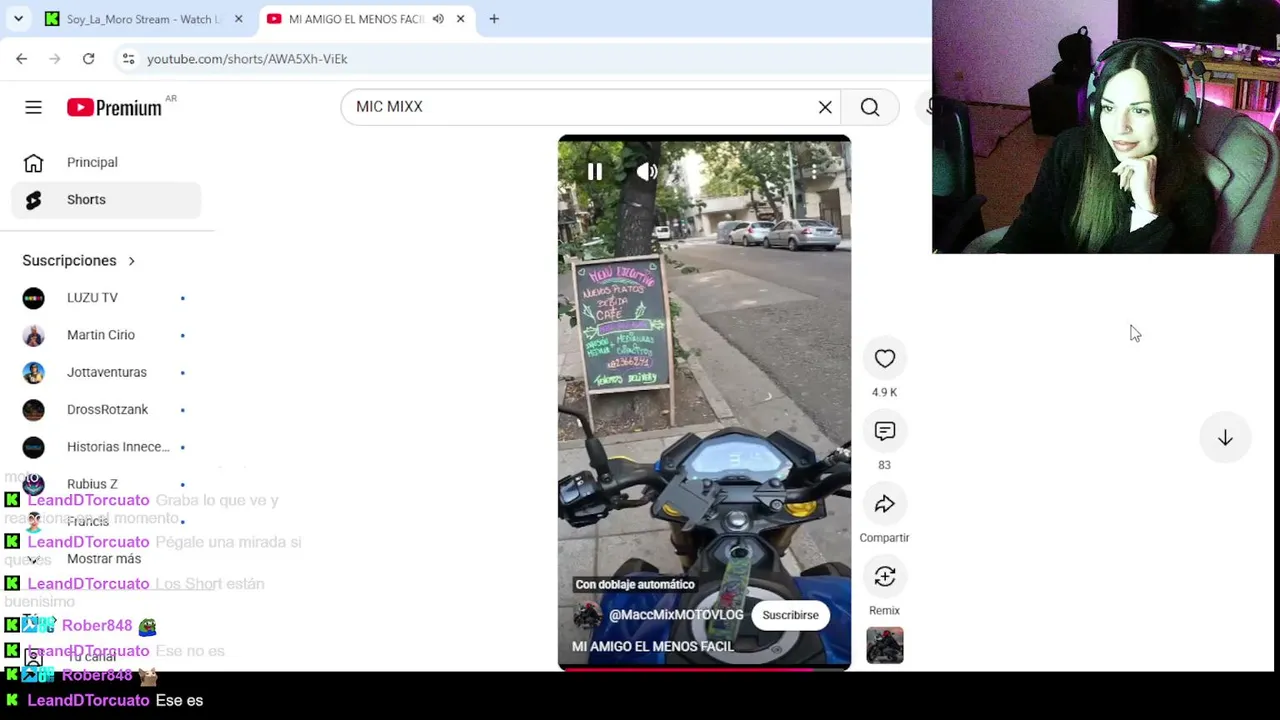The height and width of the screenshot is (720, 1280).
Task: Click the magnifier search button
Action: coord(870,107)
